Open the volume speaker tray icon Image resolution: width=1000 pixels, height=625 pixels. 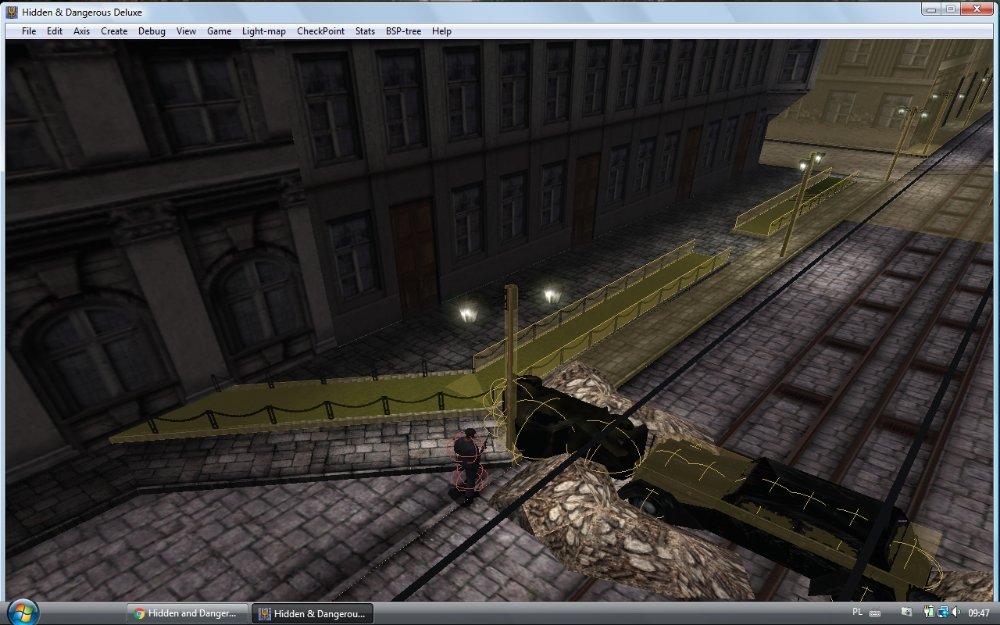tap(956, 612)
